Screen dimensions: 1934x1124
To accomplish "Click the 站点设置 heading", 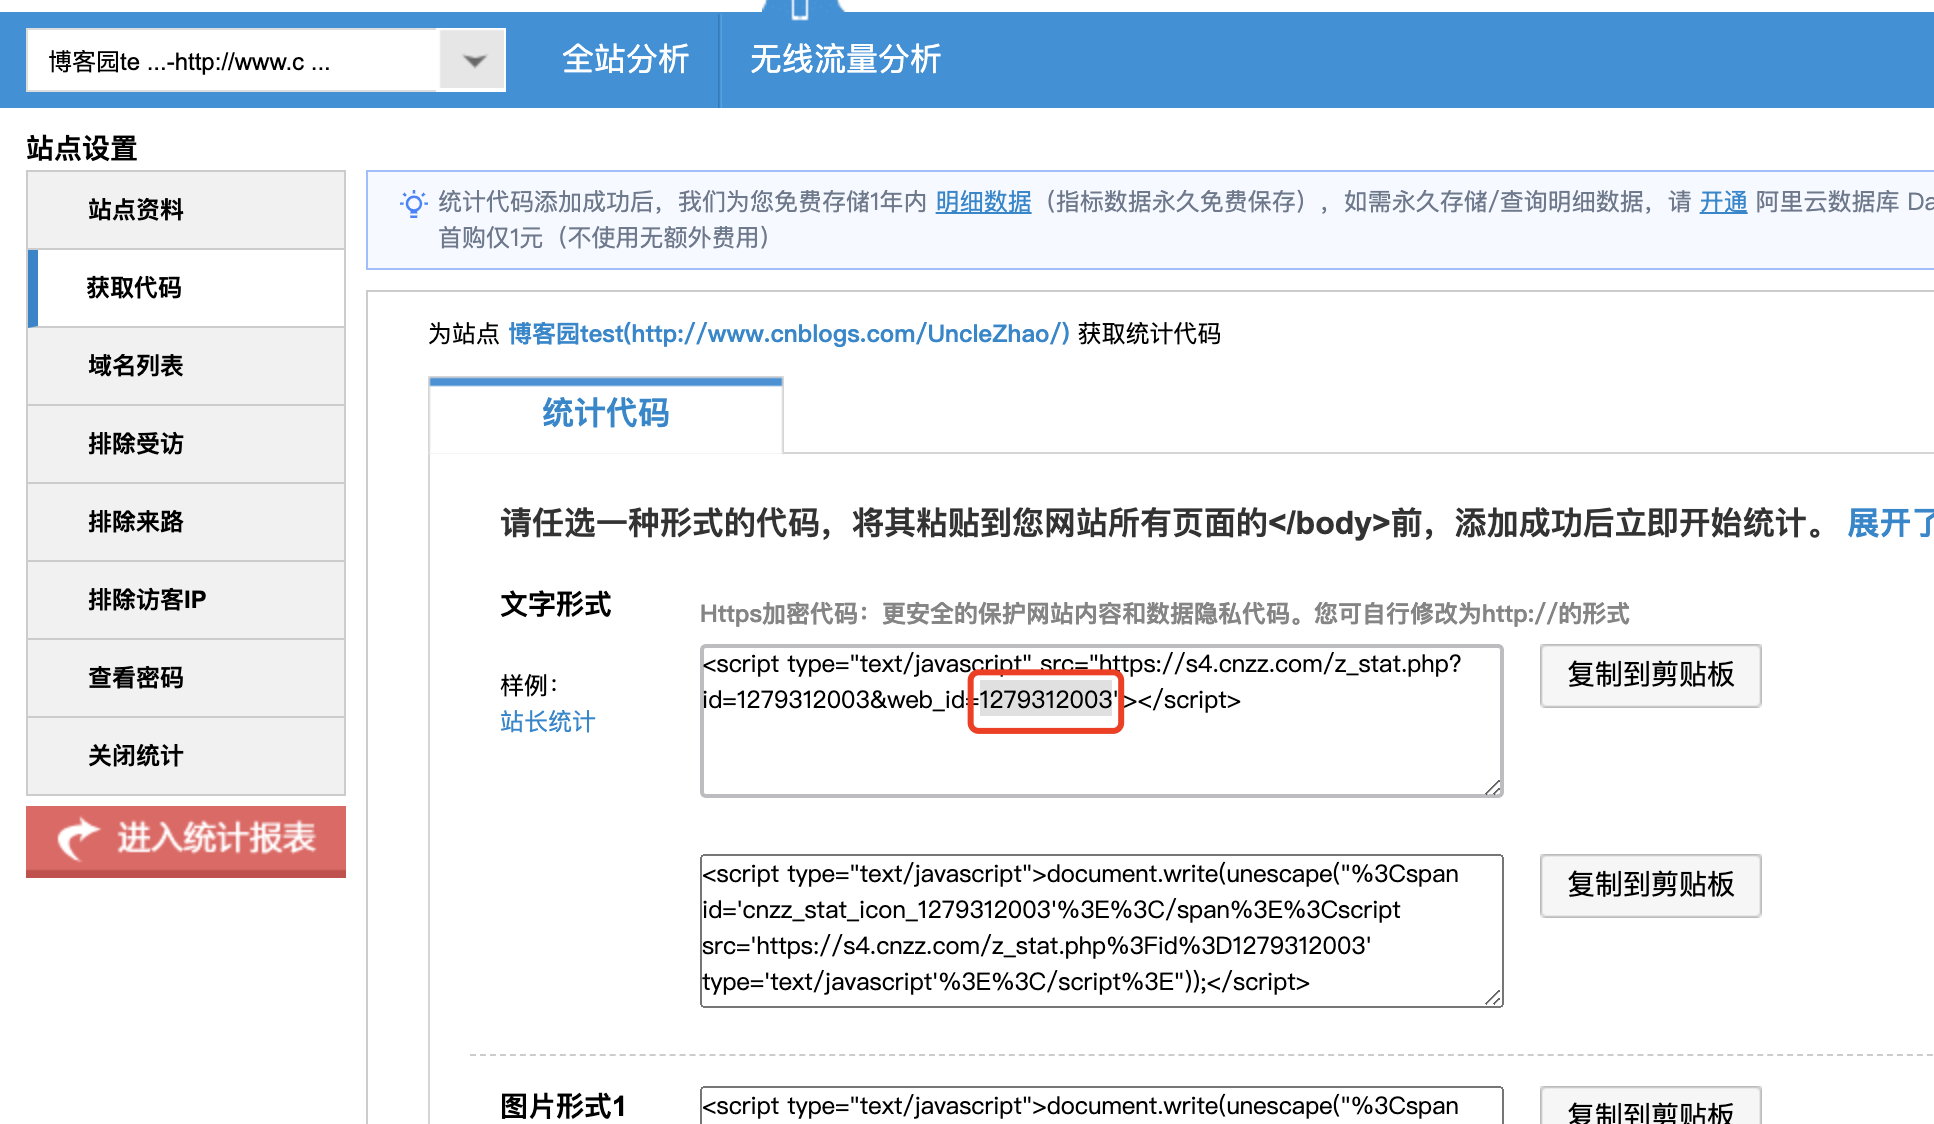I will click(x=82, y=149).
